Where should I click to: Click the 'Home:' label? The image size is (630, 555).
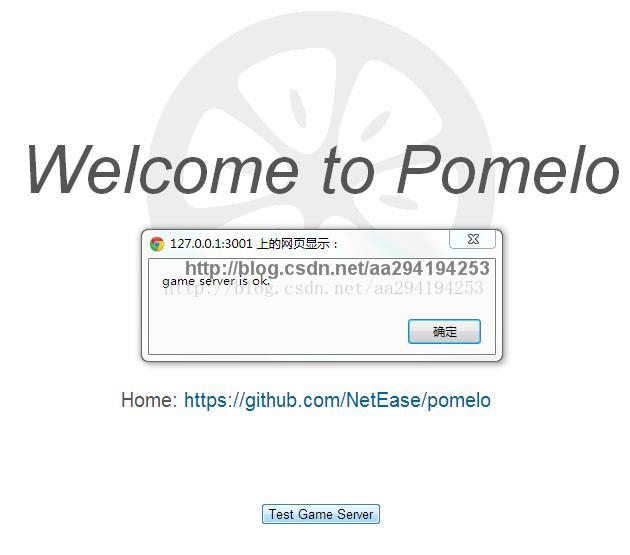149,400
